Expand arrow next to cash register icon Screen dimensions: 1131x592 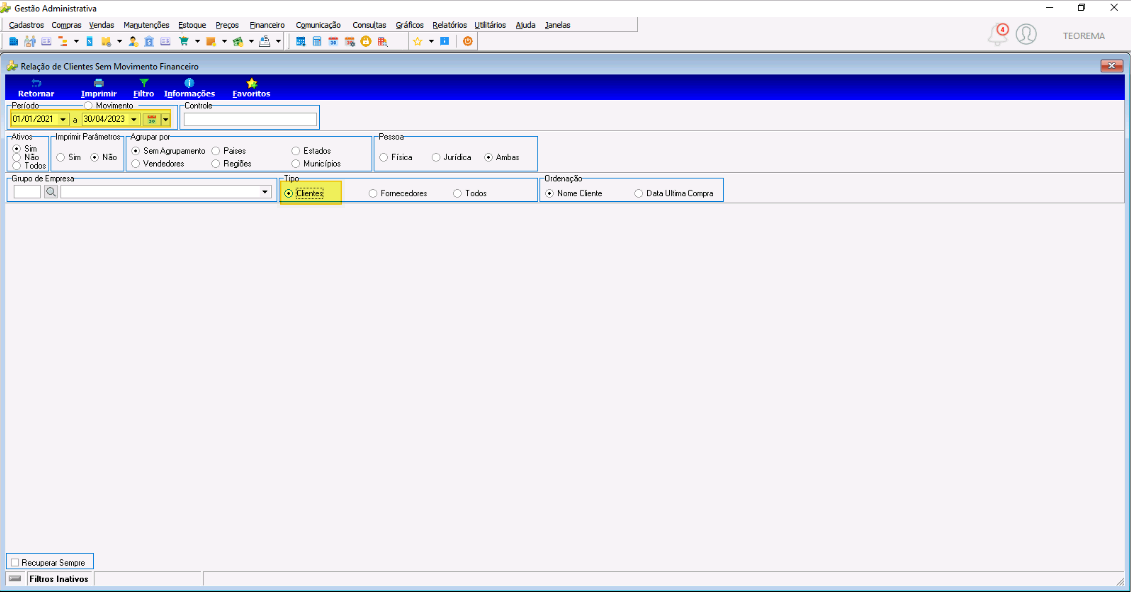click(278, 41)
